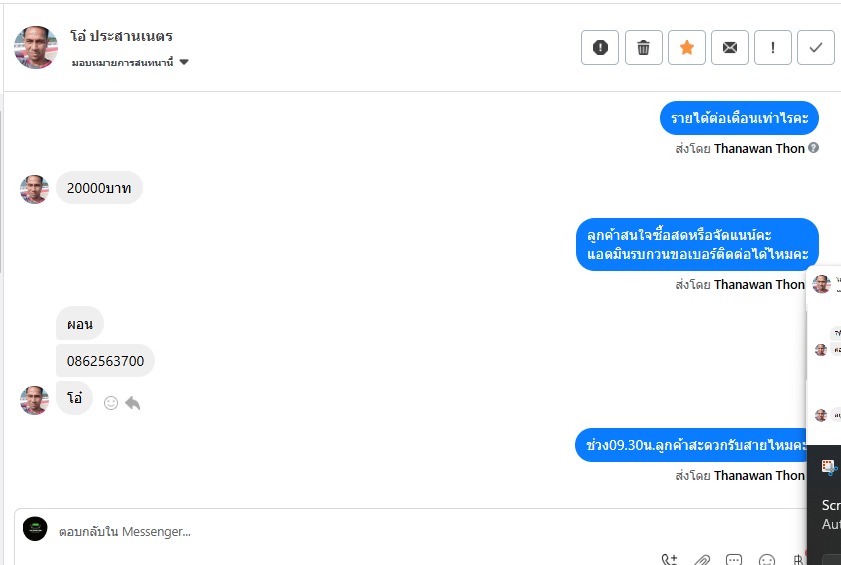The height and width of the screenshot is (565, 841).
Task: Open the customer name in conversation header
Action: 121,36
